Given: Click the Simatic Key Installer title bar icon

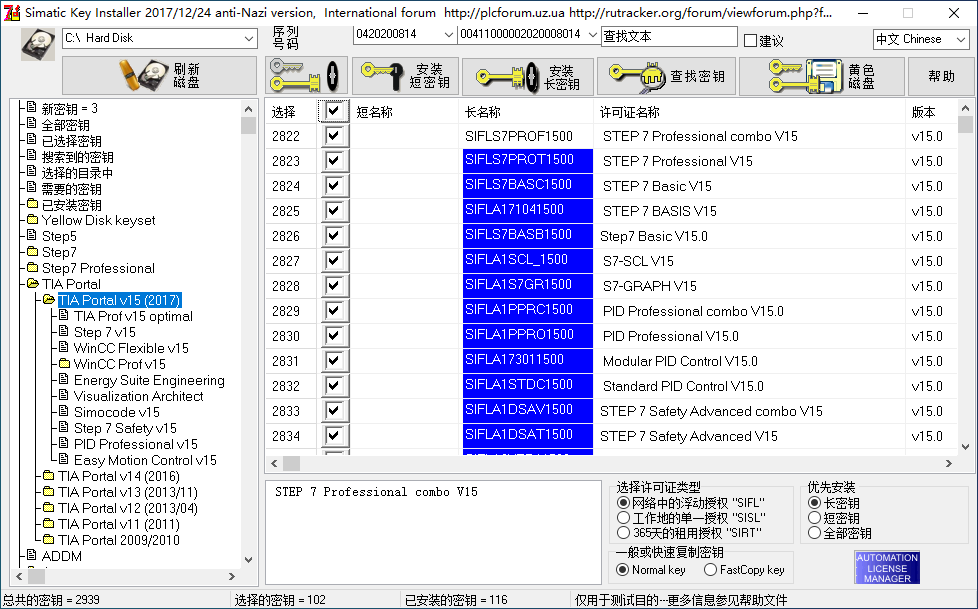Looking at the screenshot, I should [x=12, y=12].
